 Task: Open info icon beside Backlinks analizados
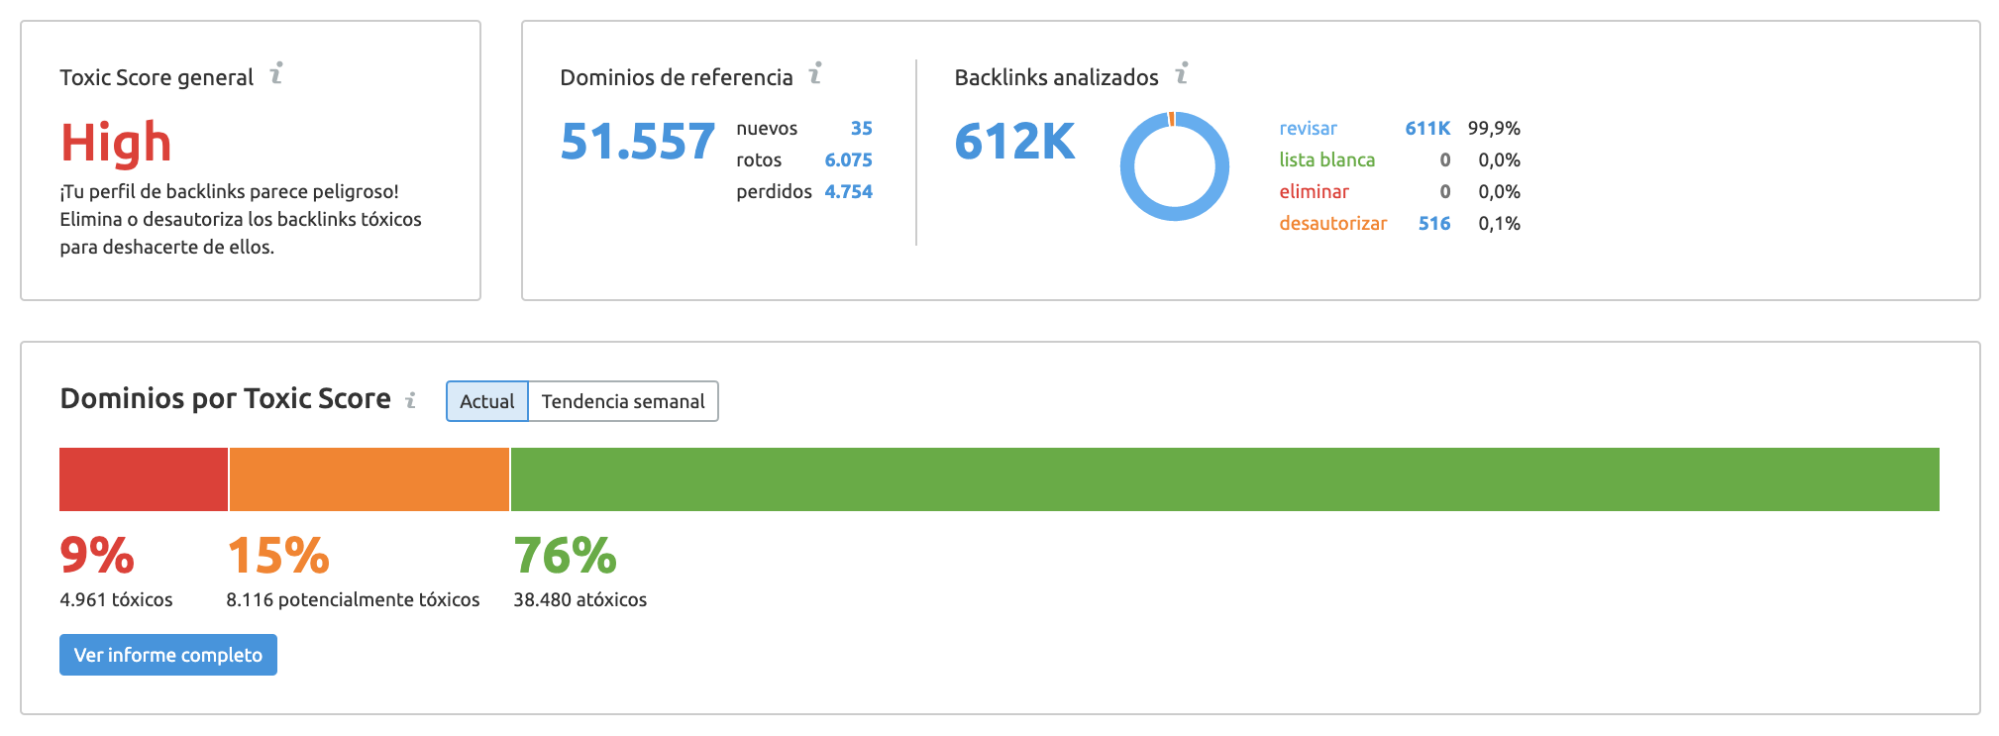(1181, 73)
